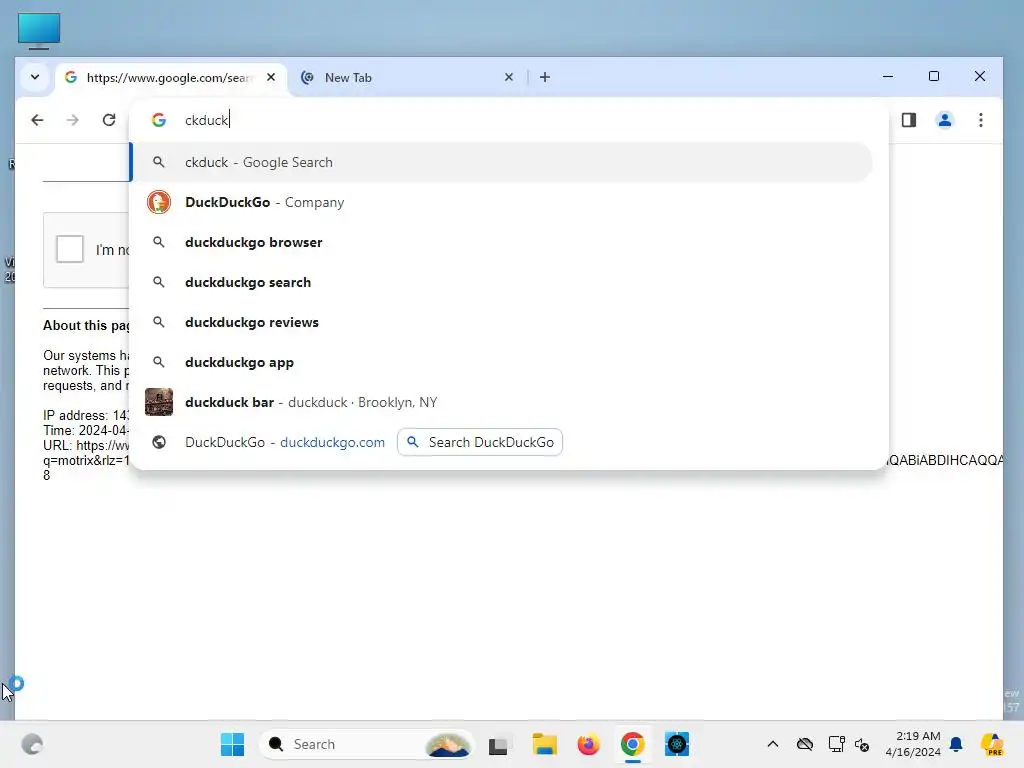This screenshot has width=1024, height=768.
Task: Click the DuckDuckGo logo icon in suggestions
Action: point(159,202)
